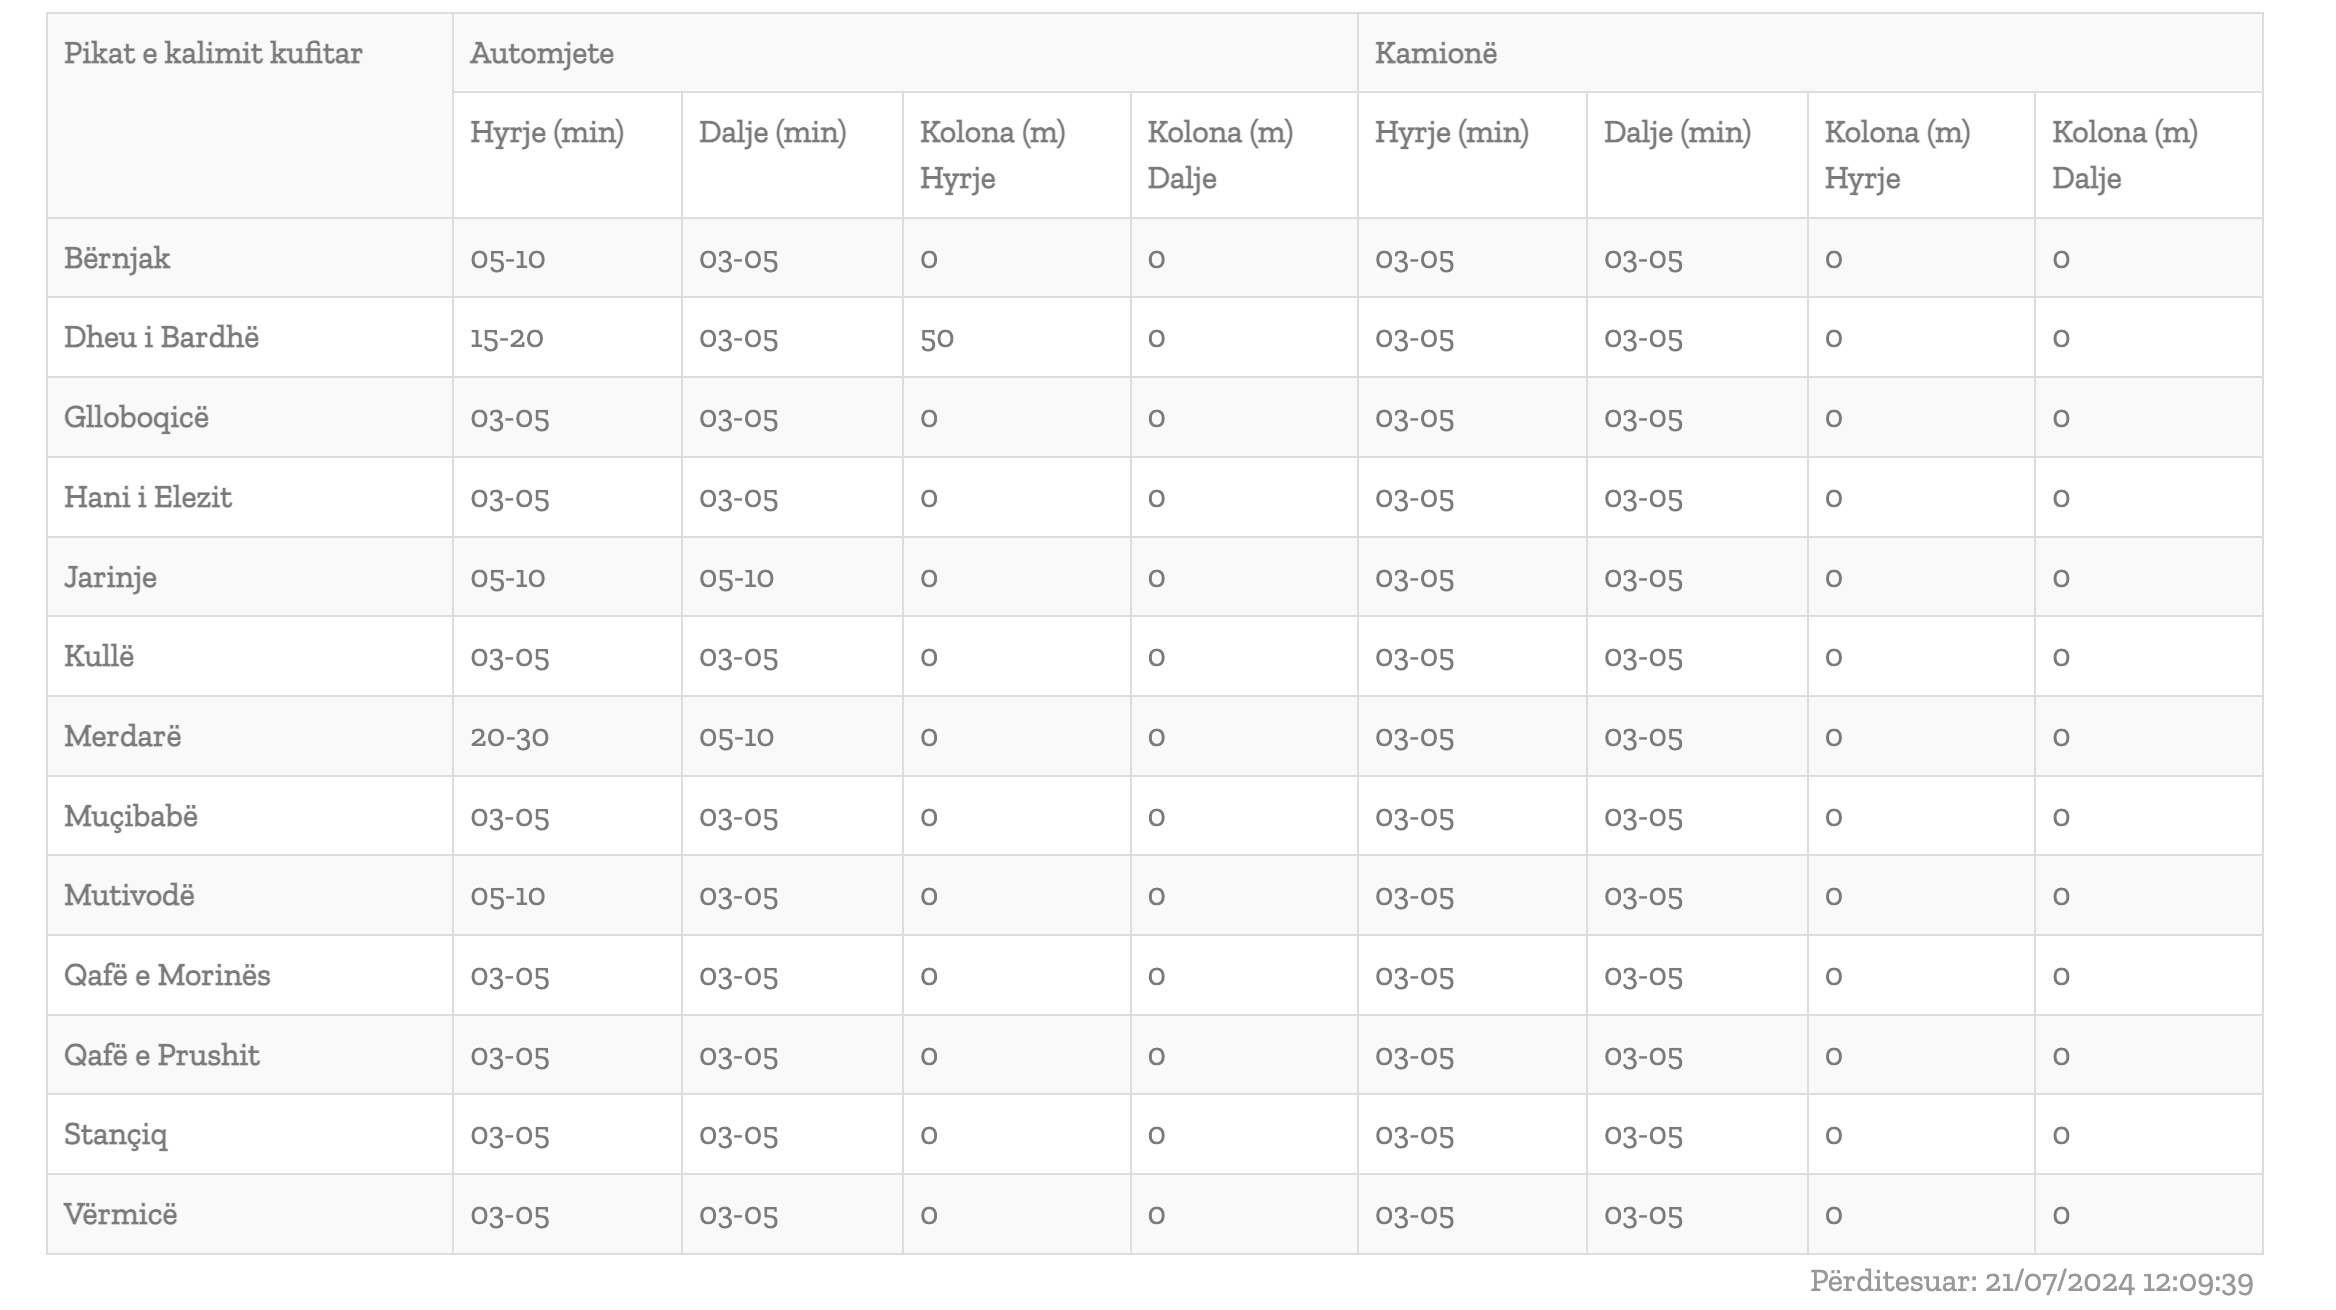Click the Automjete group header
The width and height of the screenshot is (2336, 1310).
[x=542, y=53]
